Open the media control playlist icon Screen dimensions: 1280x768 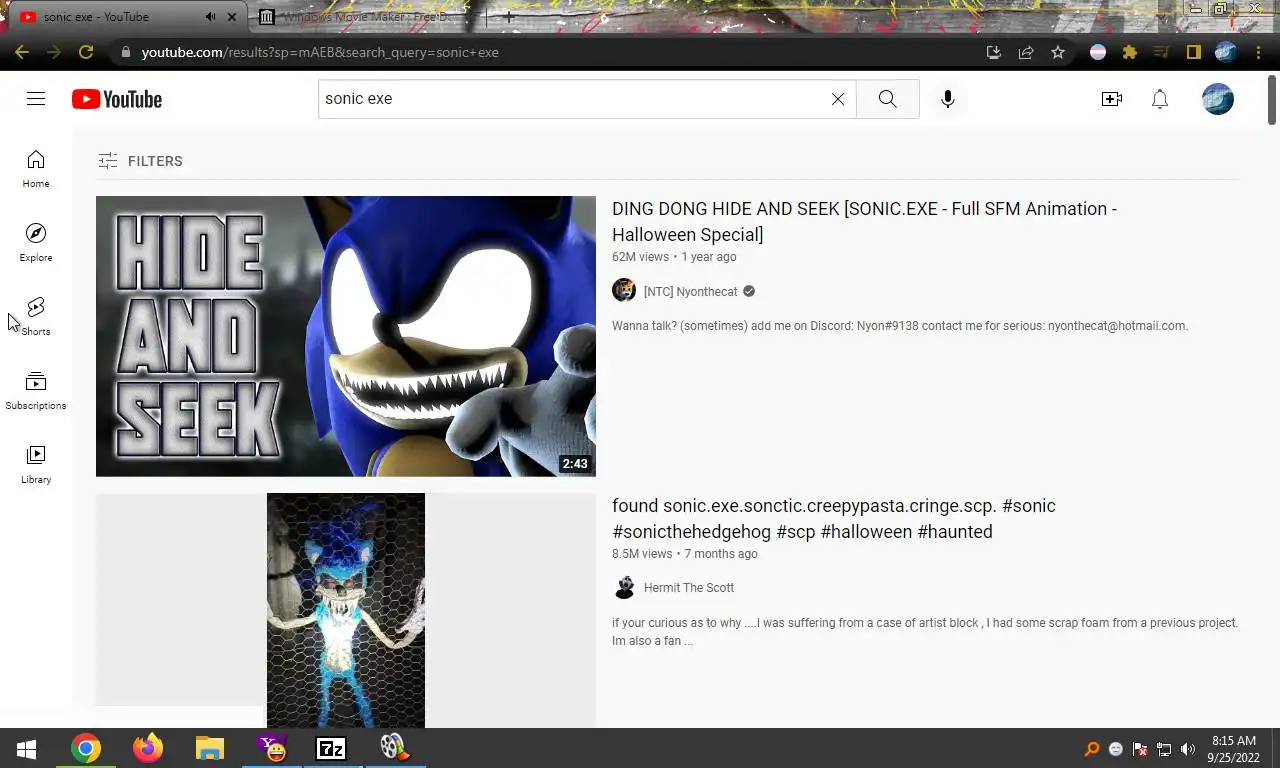click(1162, 52)
